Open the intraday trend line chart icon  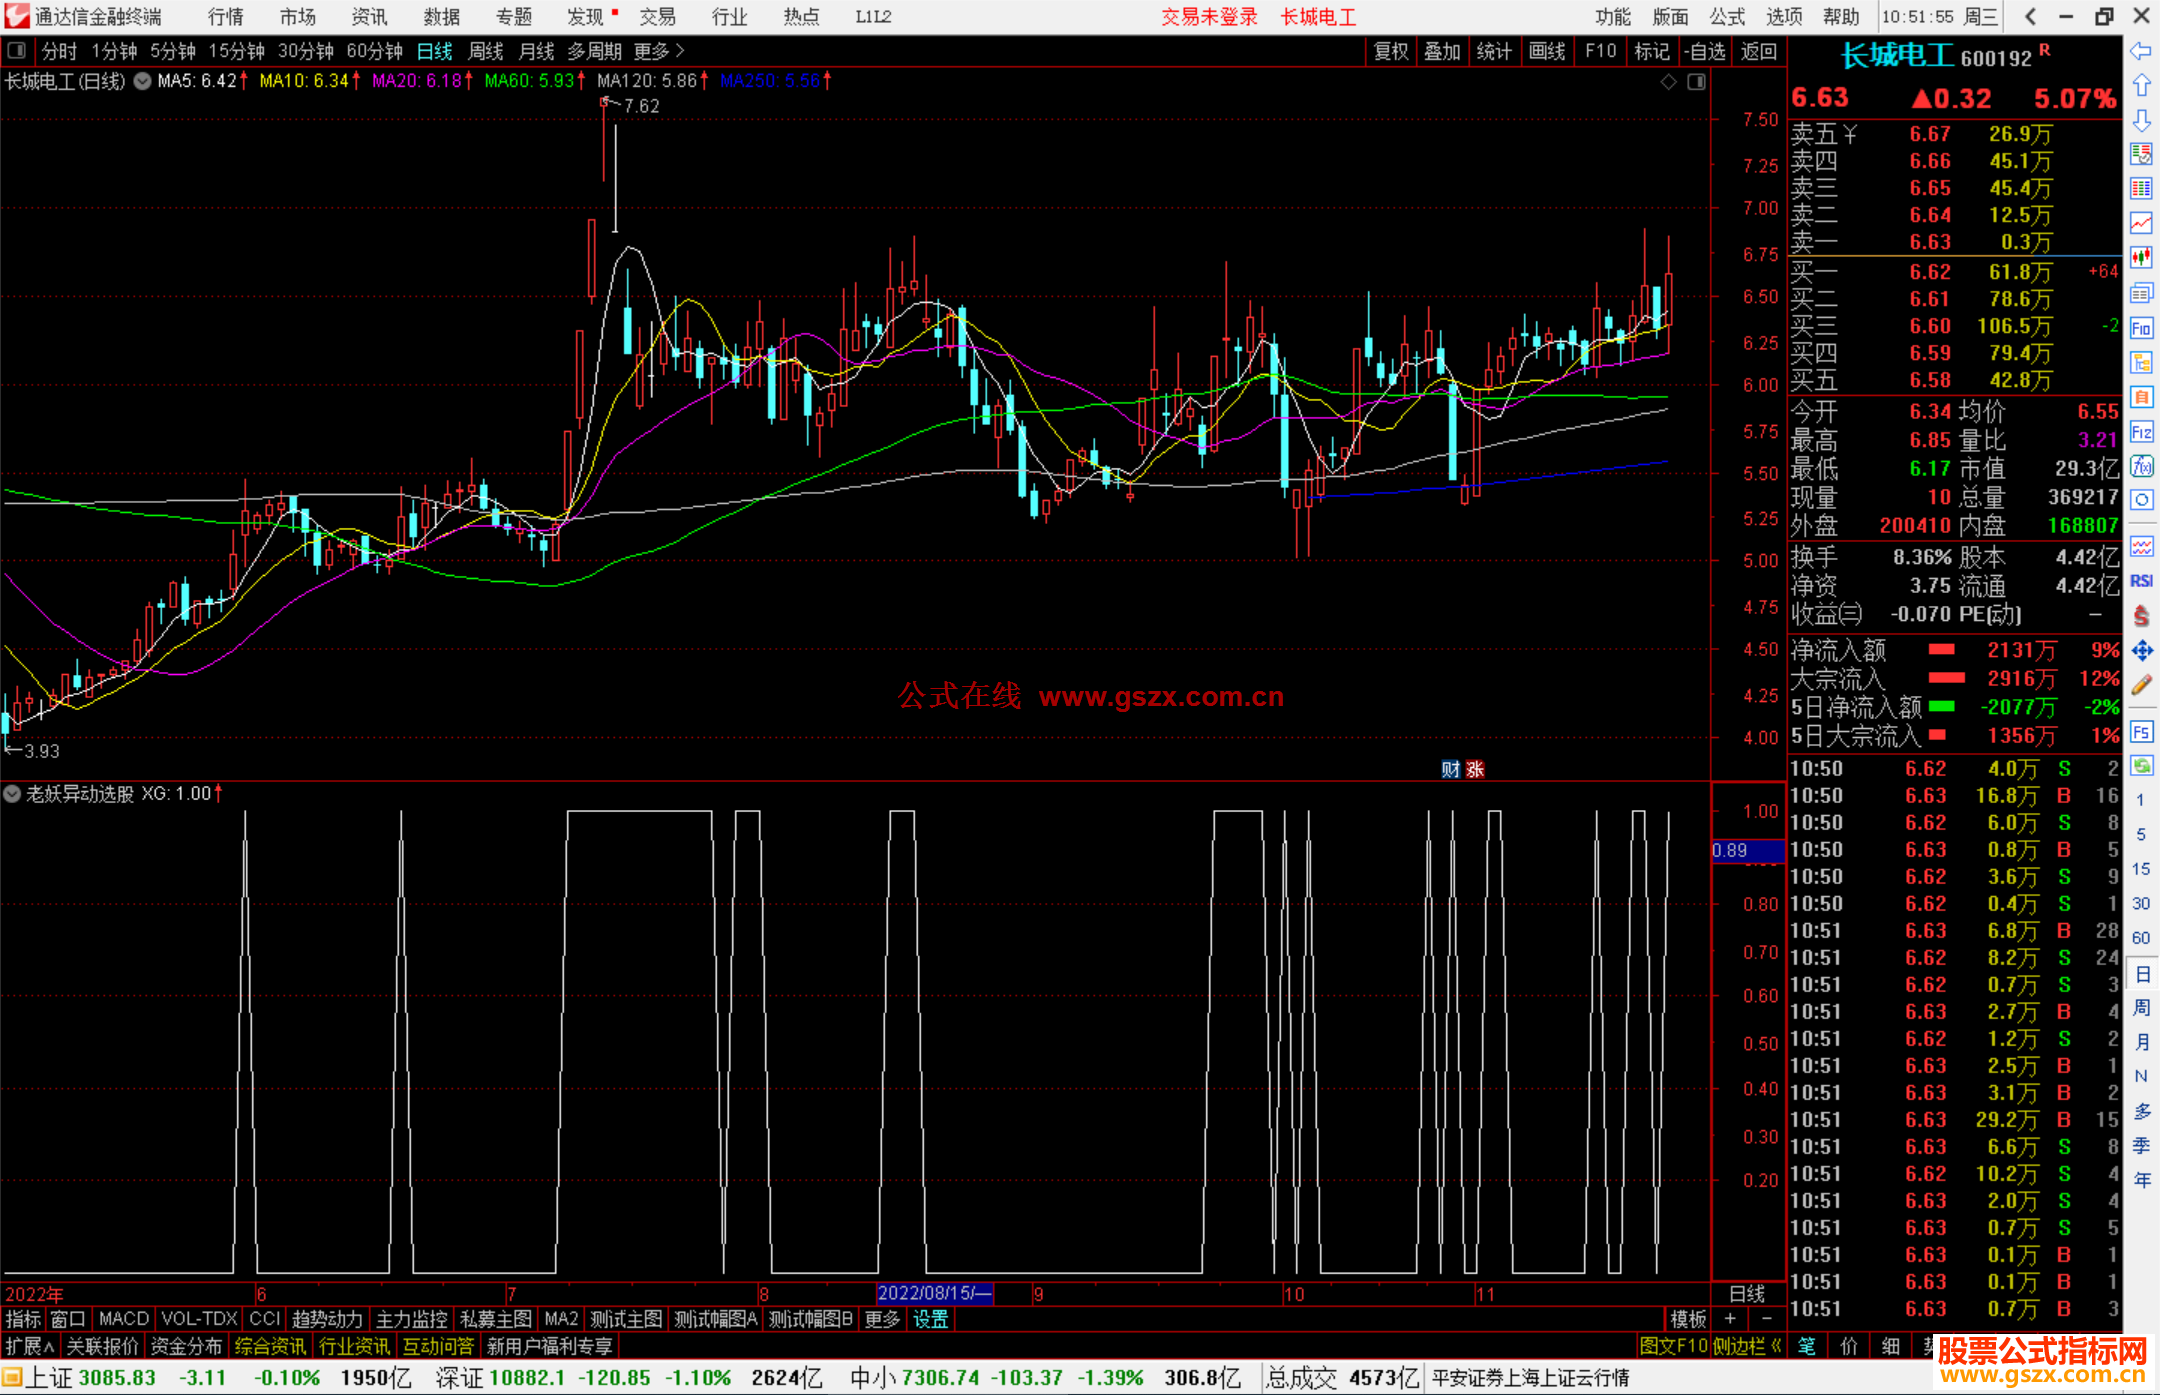2141,223
